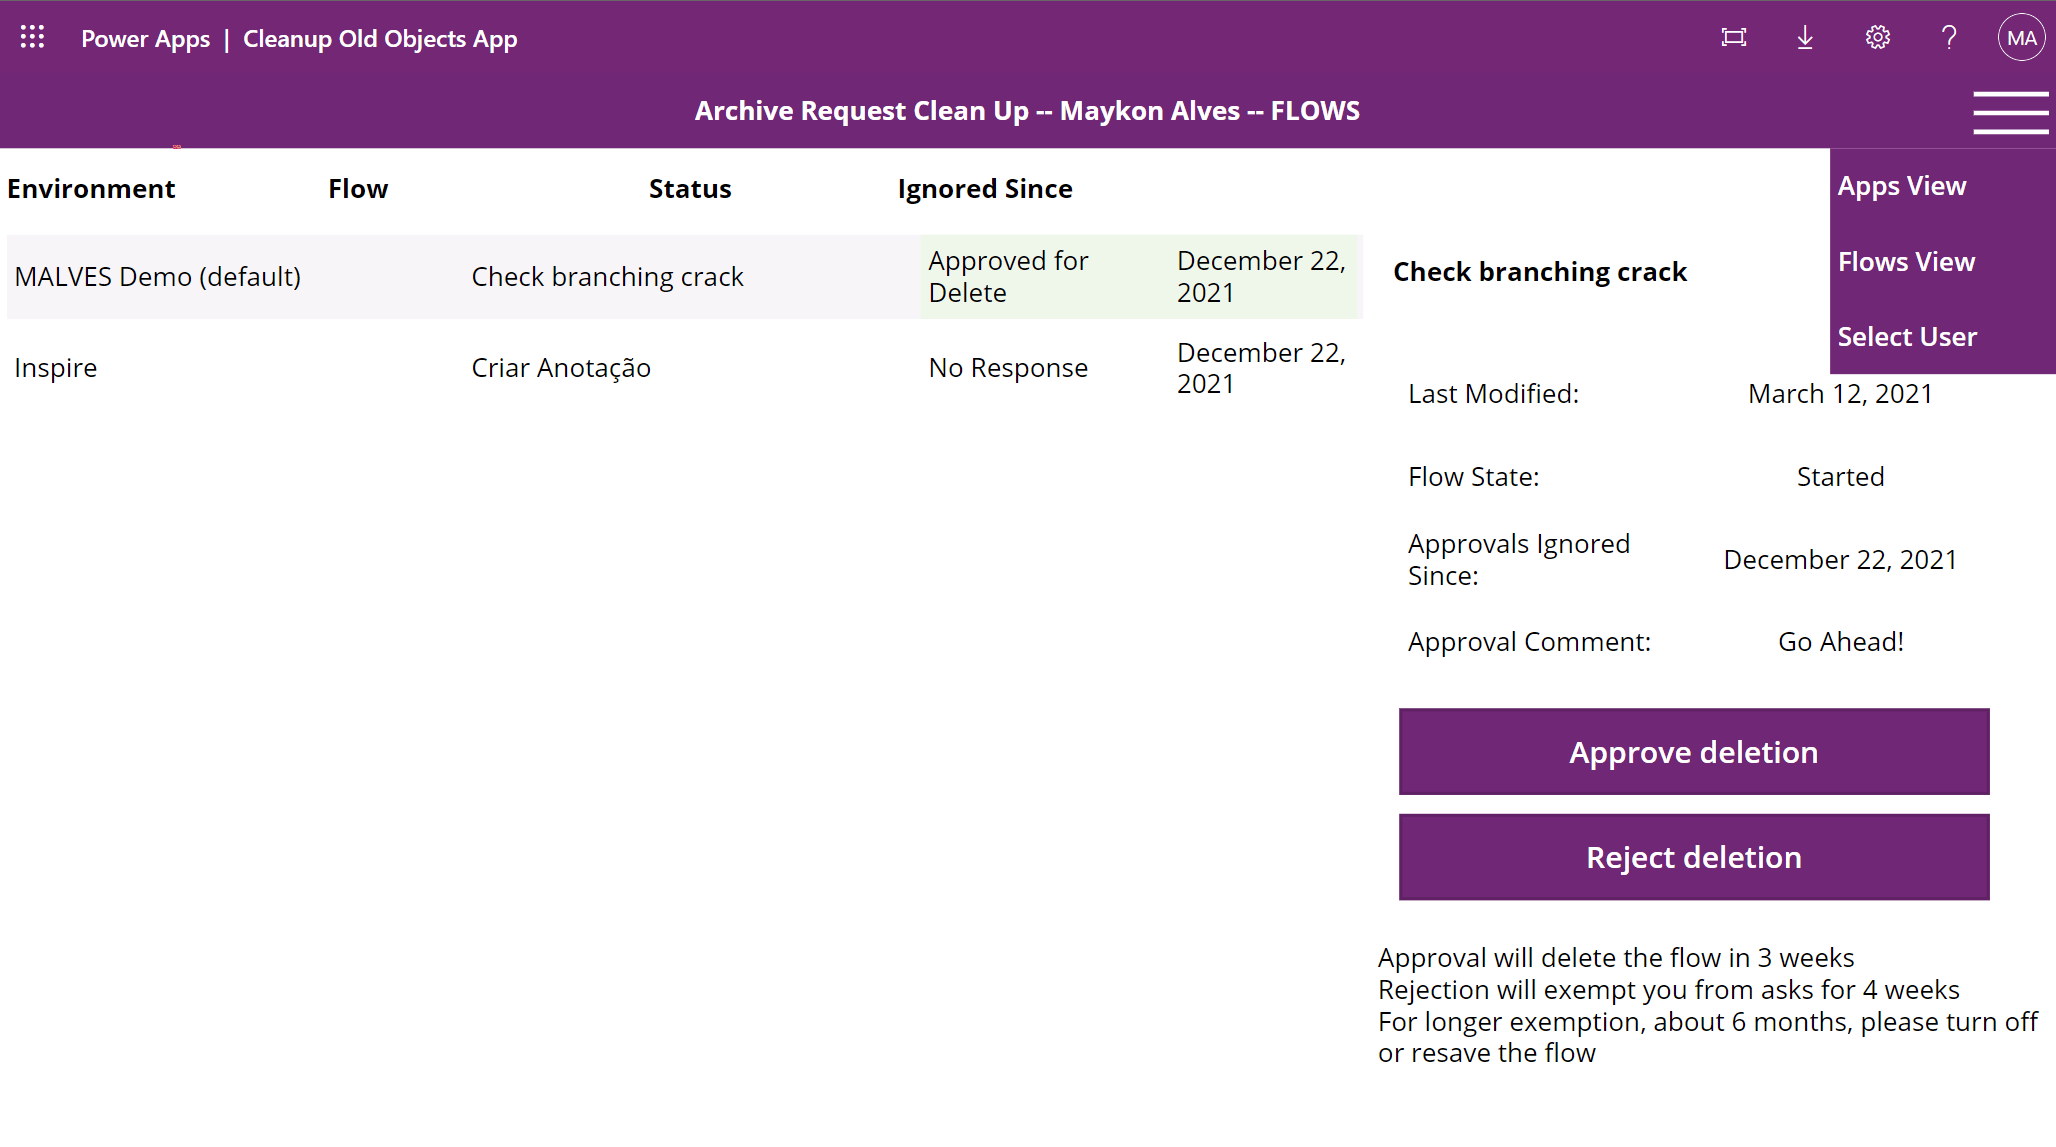Collapse the hamburger menu
The height and width of the screenshot is (1147, 2056).
[x=2010, y=112]
